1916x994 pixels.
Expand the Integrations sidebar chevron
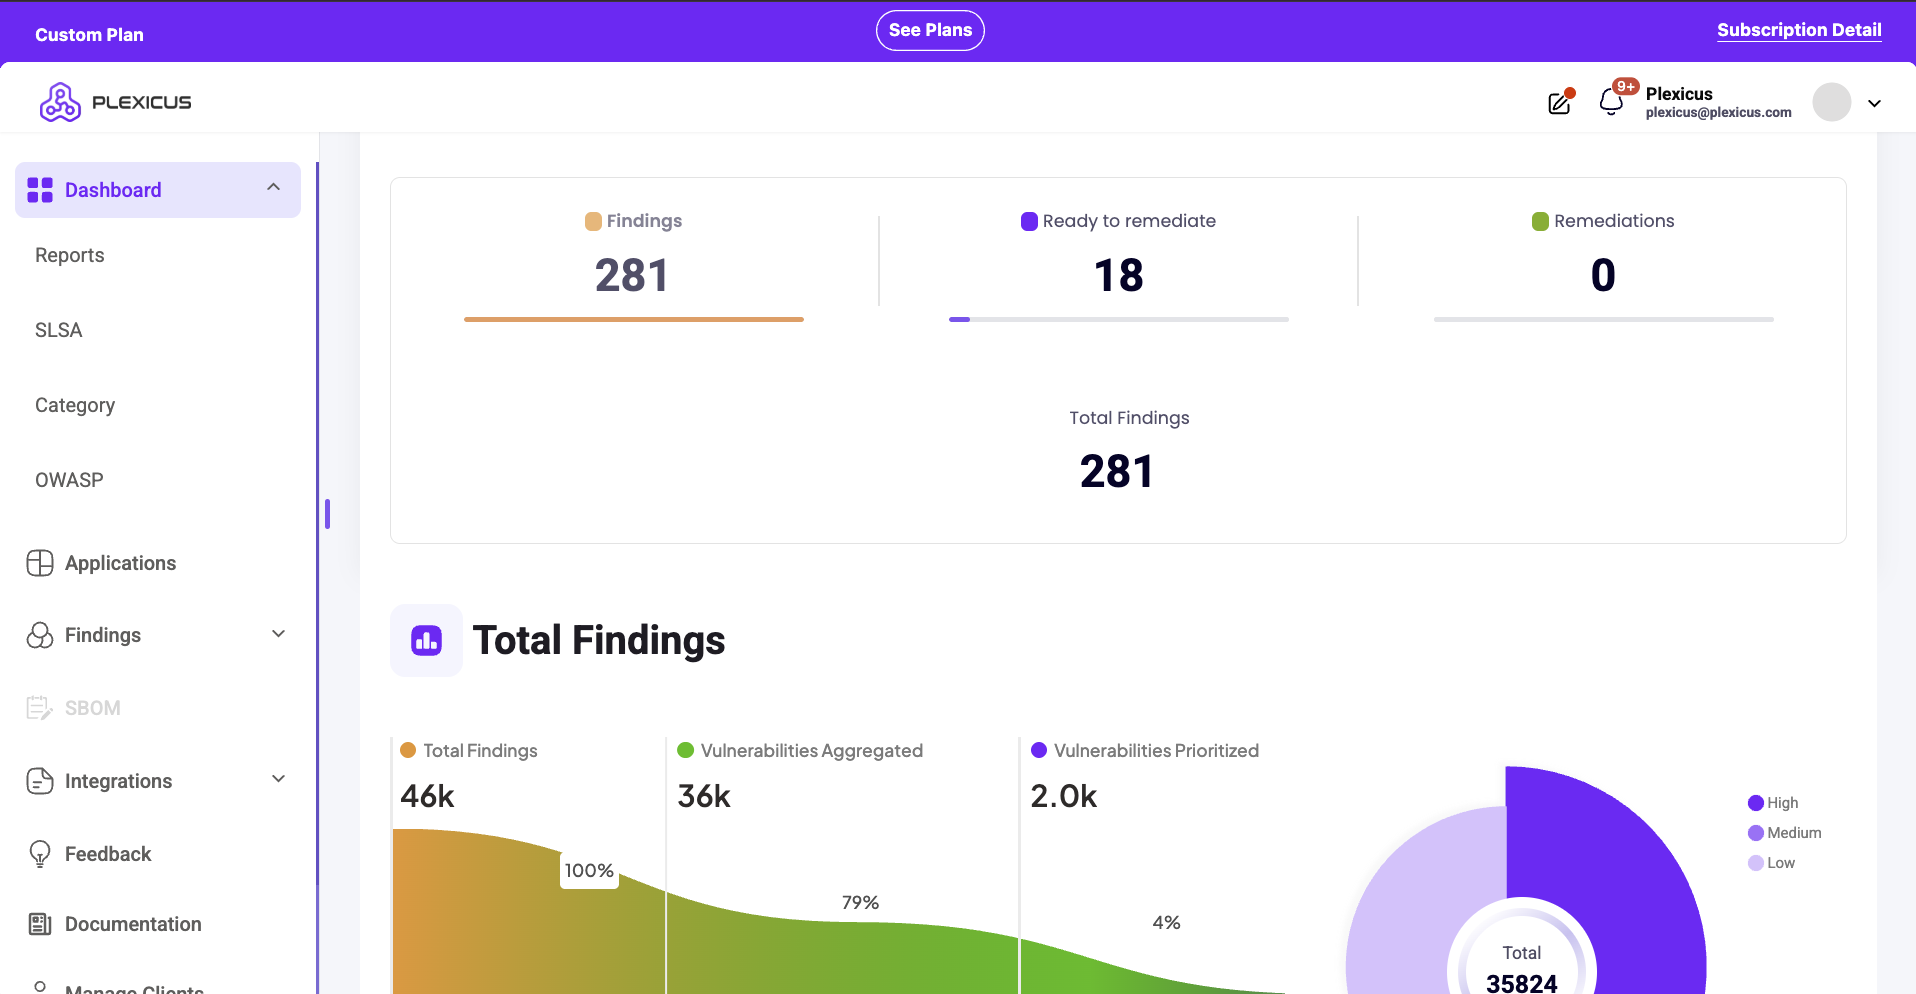[279, 779]
